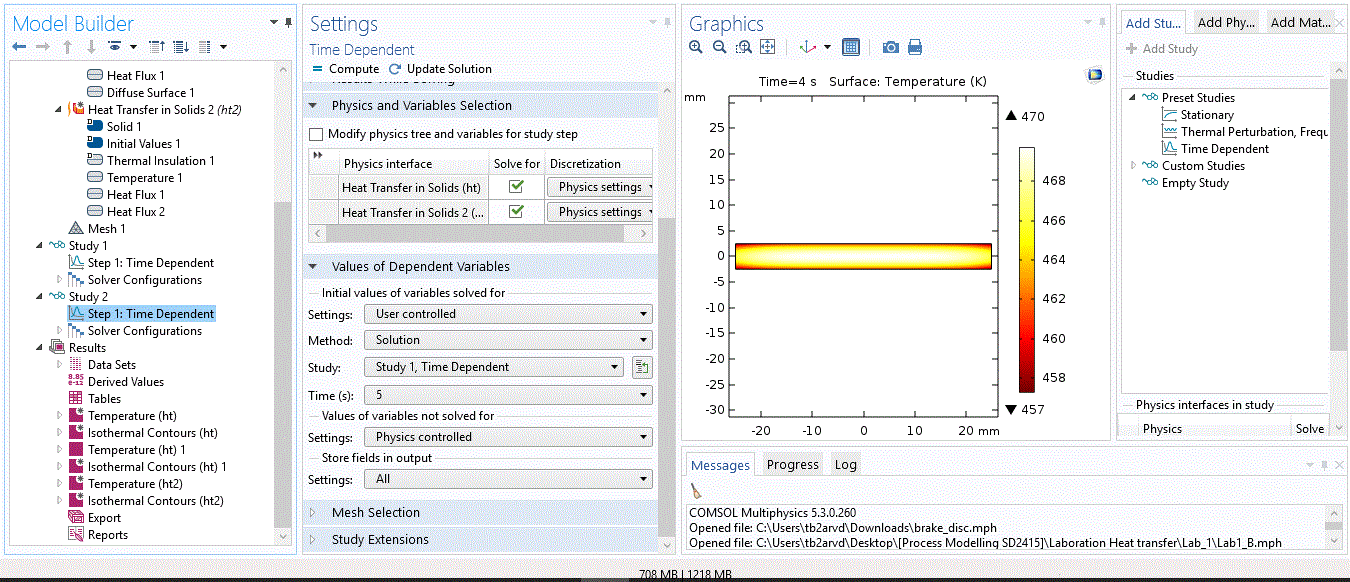
Task: Activate the Zoom Extents icon
Action: pos(768,47)
